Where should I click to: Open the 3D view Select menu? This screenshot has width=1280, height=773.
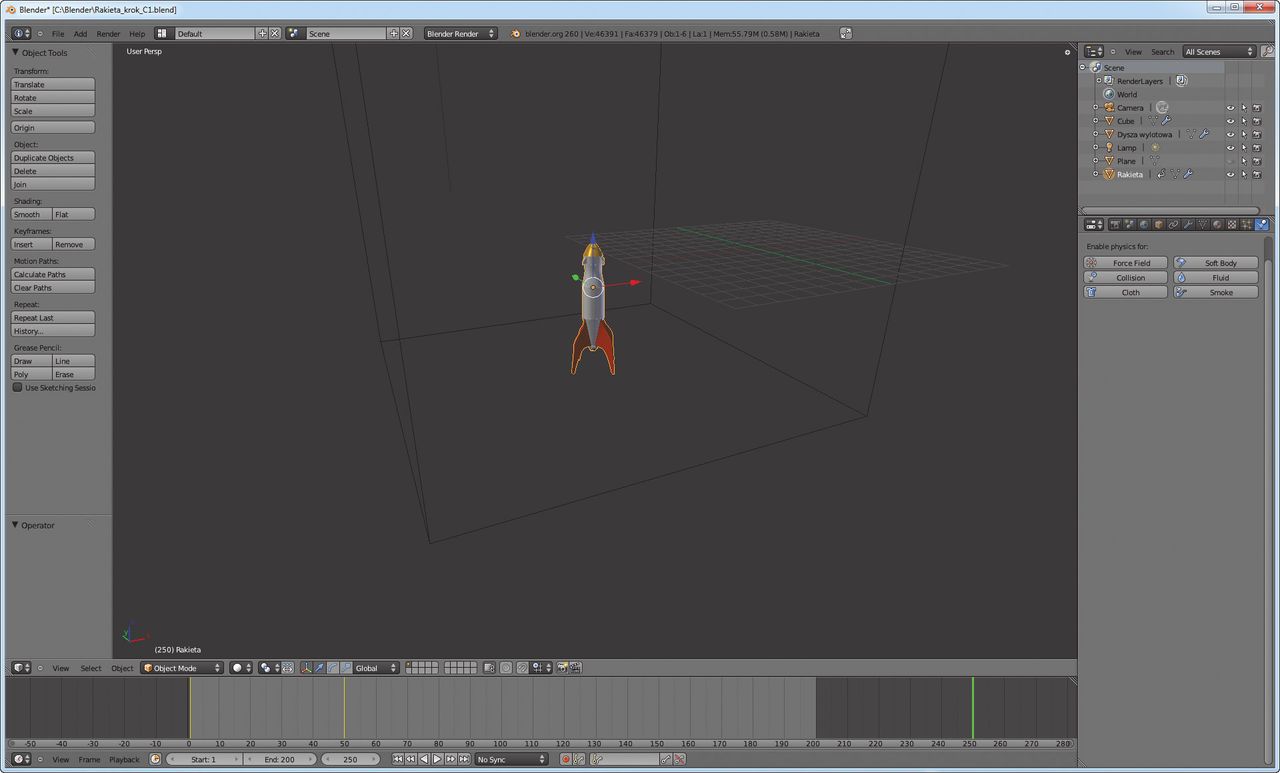(91, 667)
